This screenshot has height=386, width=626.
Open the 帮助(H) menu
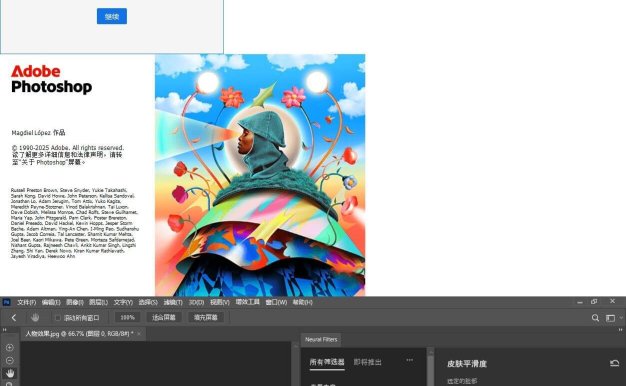302,302
